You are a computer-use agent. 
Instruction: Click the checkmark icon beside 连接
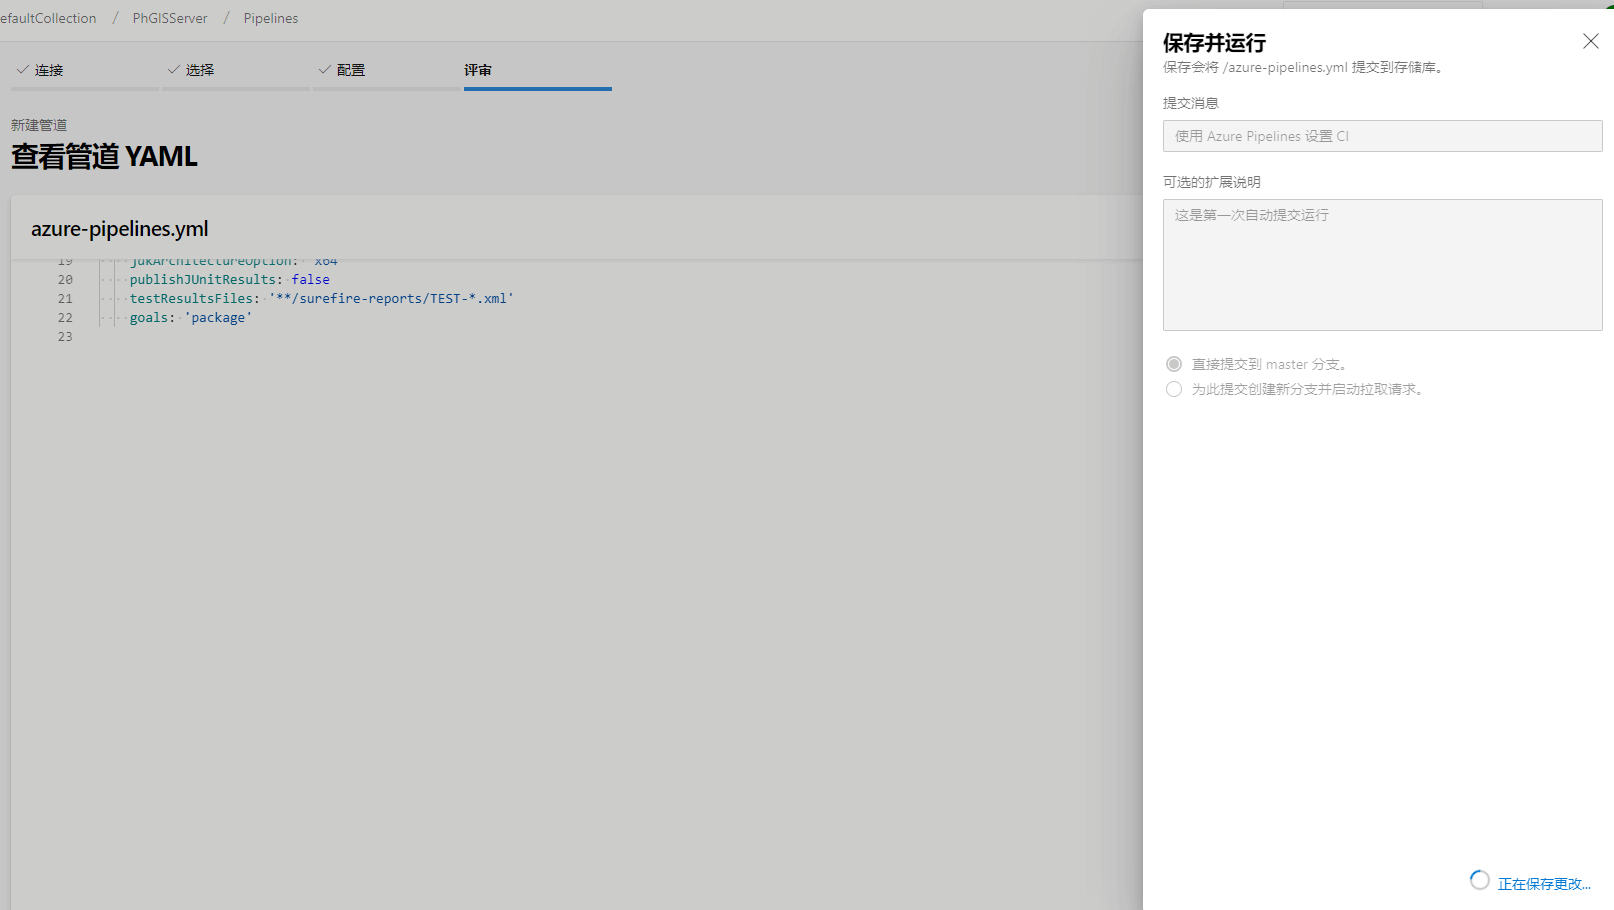(x=22, y=70)
